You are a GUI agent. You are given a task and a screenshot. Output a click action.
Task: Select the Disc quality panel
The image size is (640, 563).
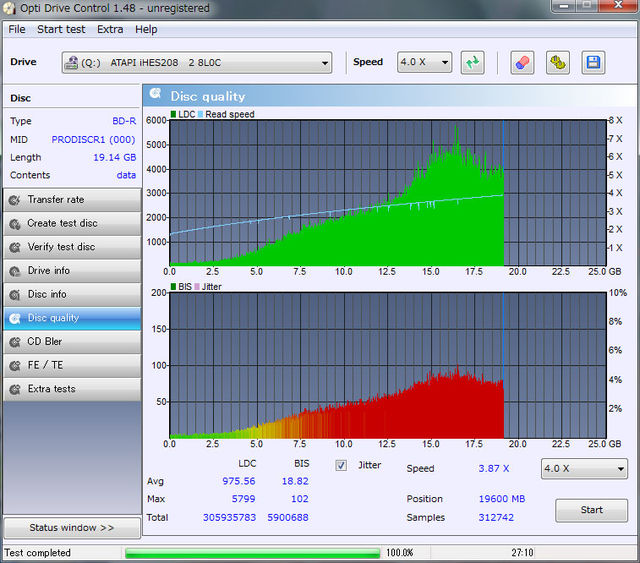coord(72,318)
